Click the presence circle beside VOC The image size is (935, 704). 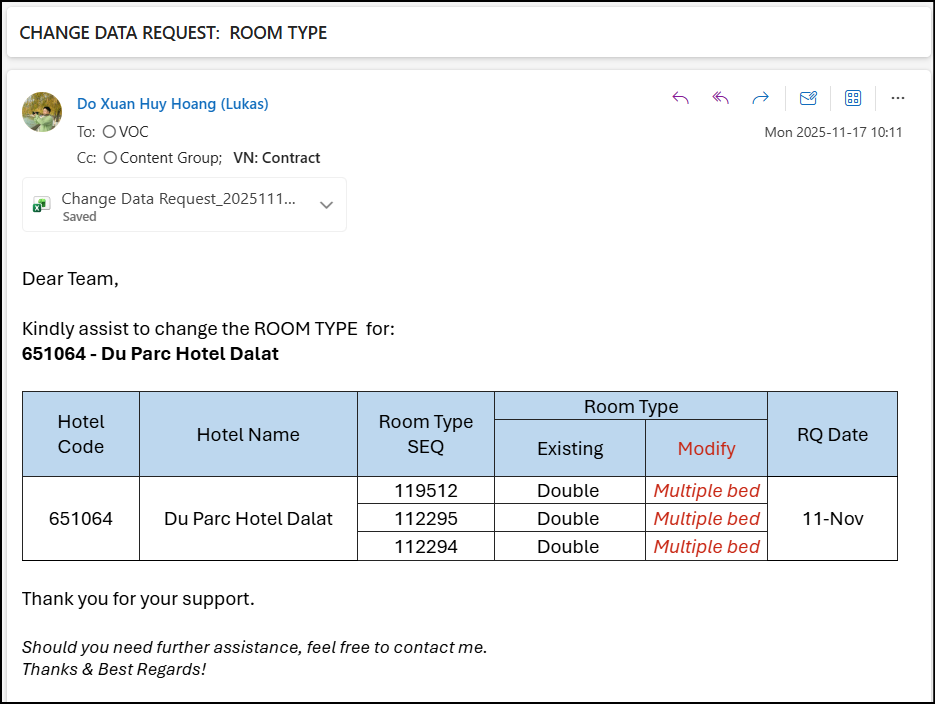109,131
